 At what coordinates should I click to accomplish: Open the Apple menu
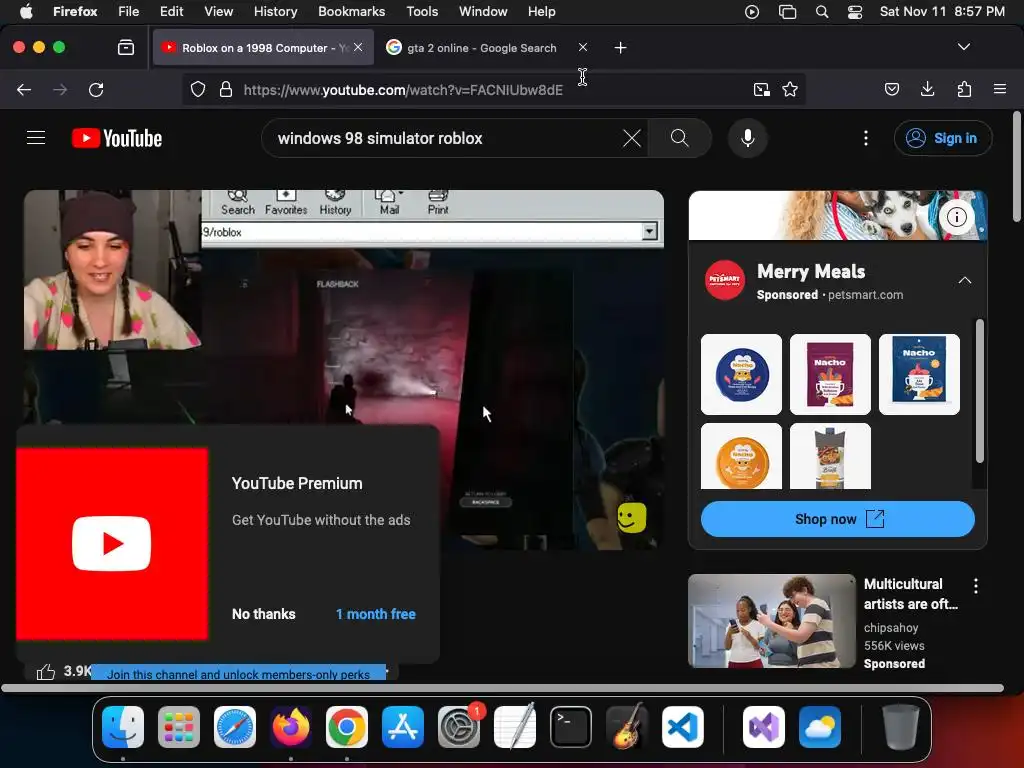26,11
